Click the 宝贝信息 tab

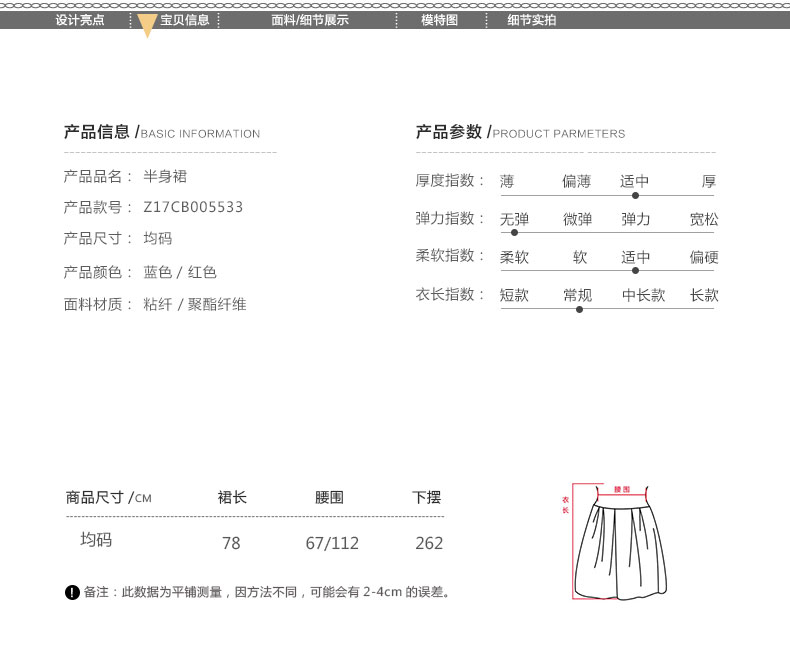(x=184, y=20)
